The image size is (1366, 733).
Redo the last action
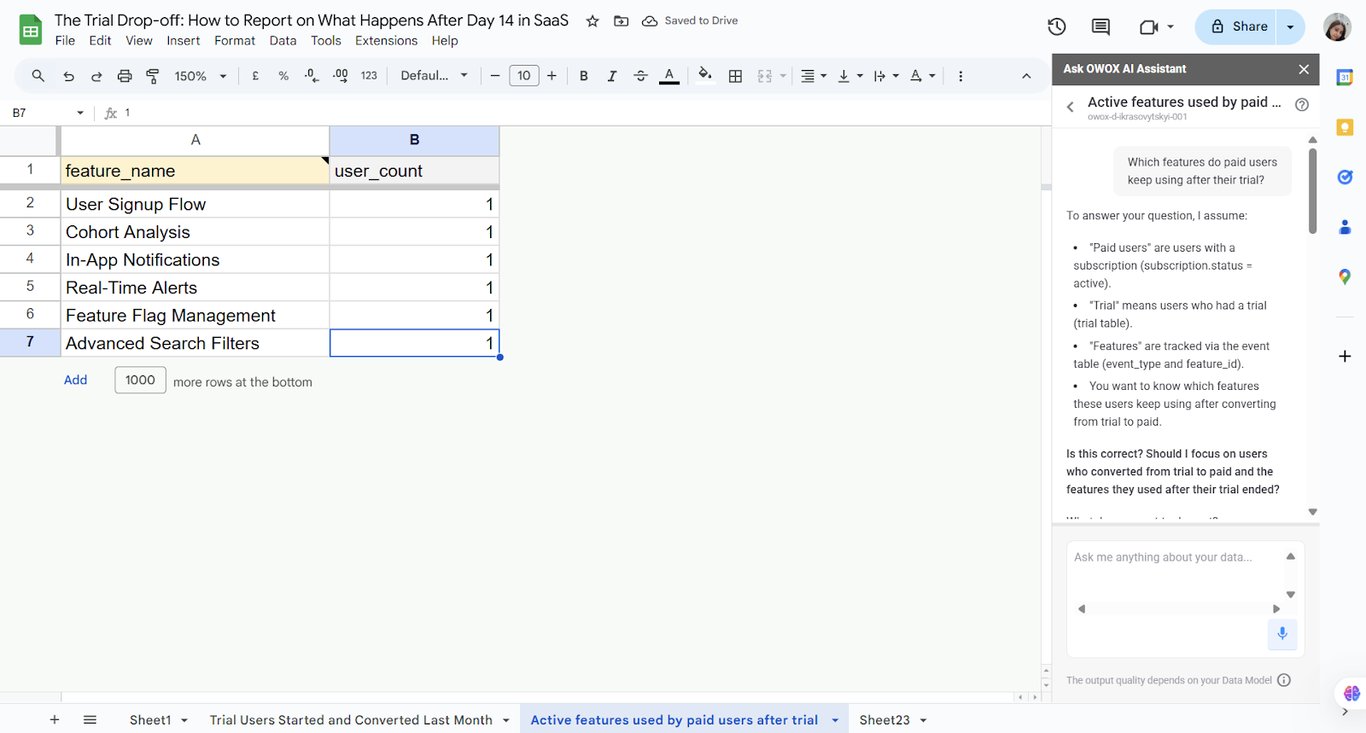[96, 76]
